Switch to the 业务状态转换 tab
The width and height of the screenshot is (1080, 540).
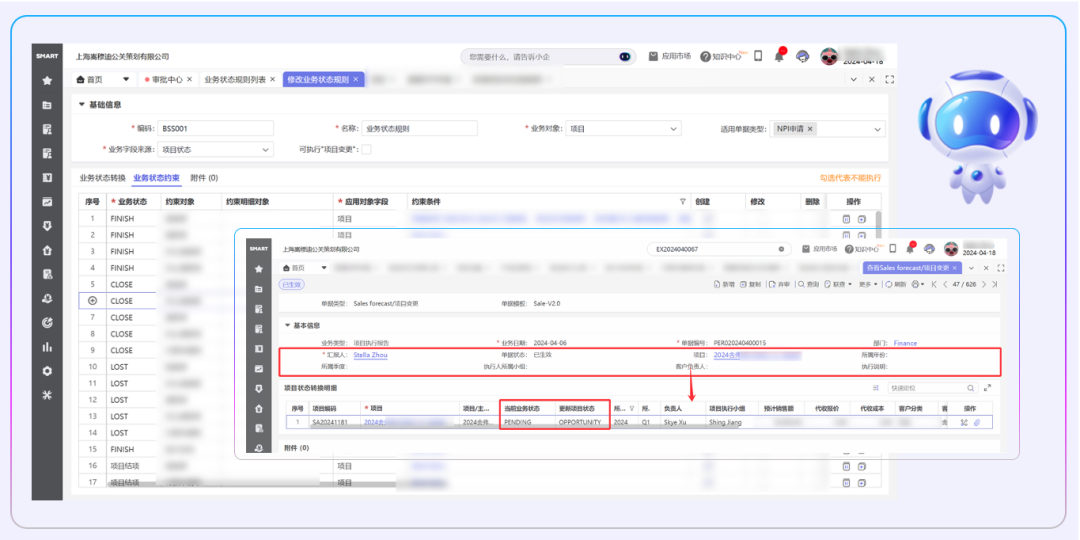103,178
